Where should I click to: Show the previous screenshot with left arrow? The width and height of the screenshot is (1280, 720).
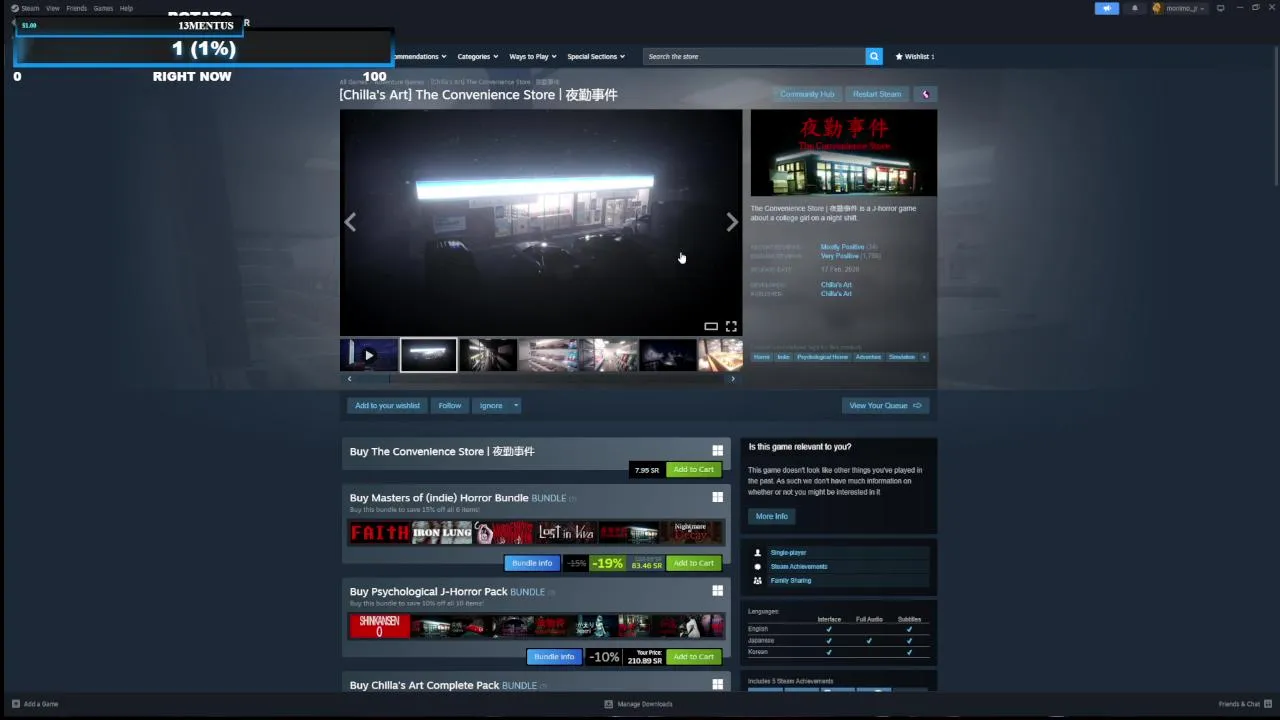point(350,222)
